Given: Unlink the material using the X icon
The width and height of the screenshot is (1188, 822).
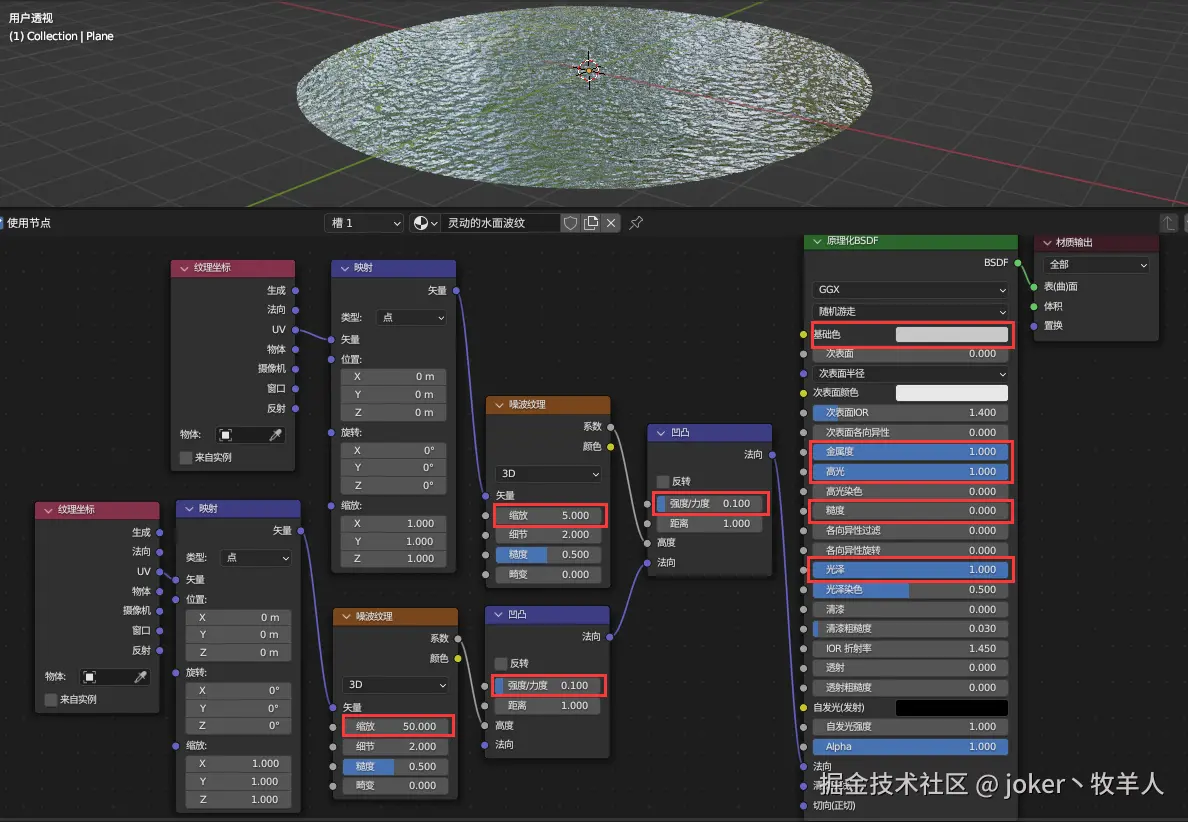Looking at the screenshot, I should (610, 222).
